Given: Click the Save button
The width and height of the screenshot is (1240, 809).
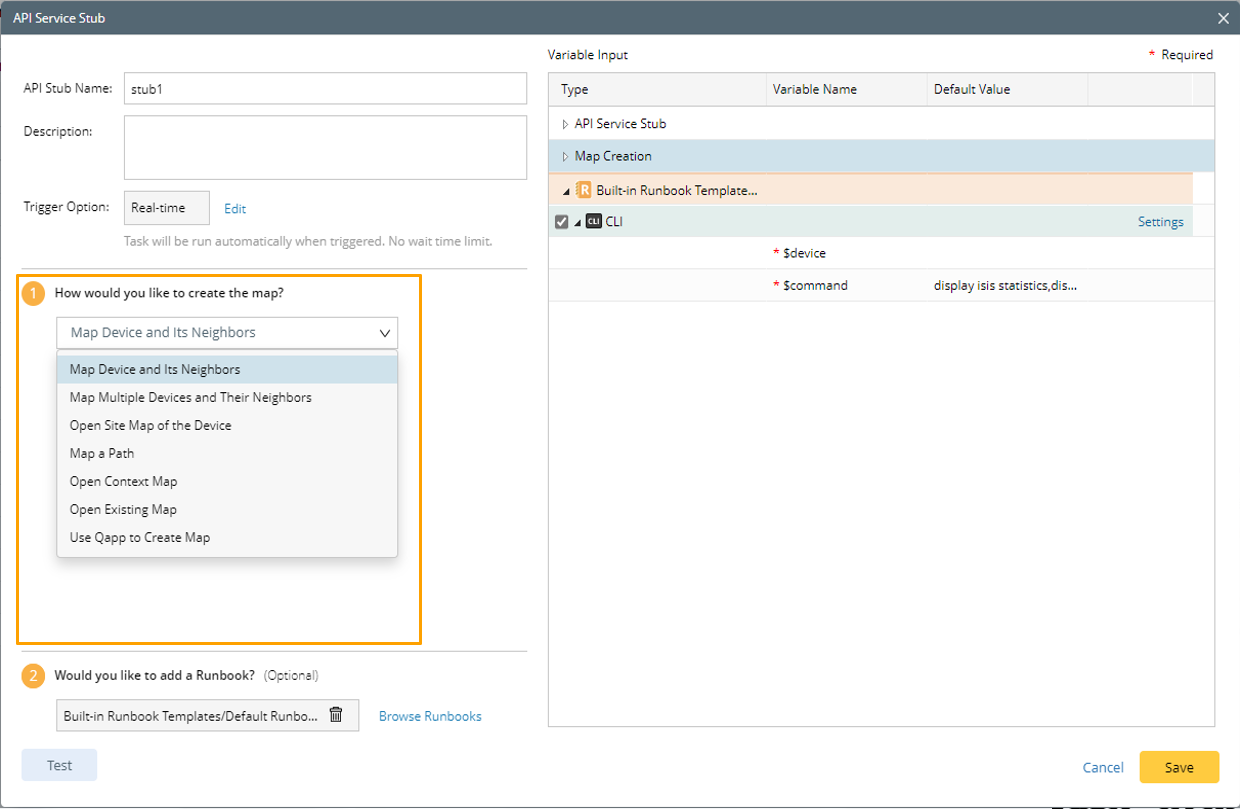Looking at the screenshot, I should [1179, 767].
